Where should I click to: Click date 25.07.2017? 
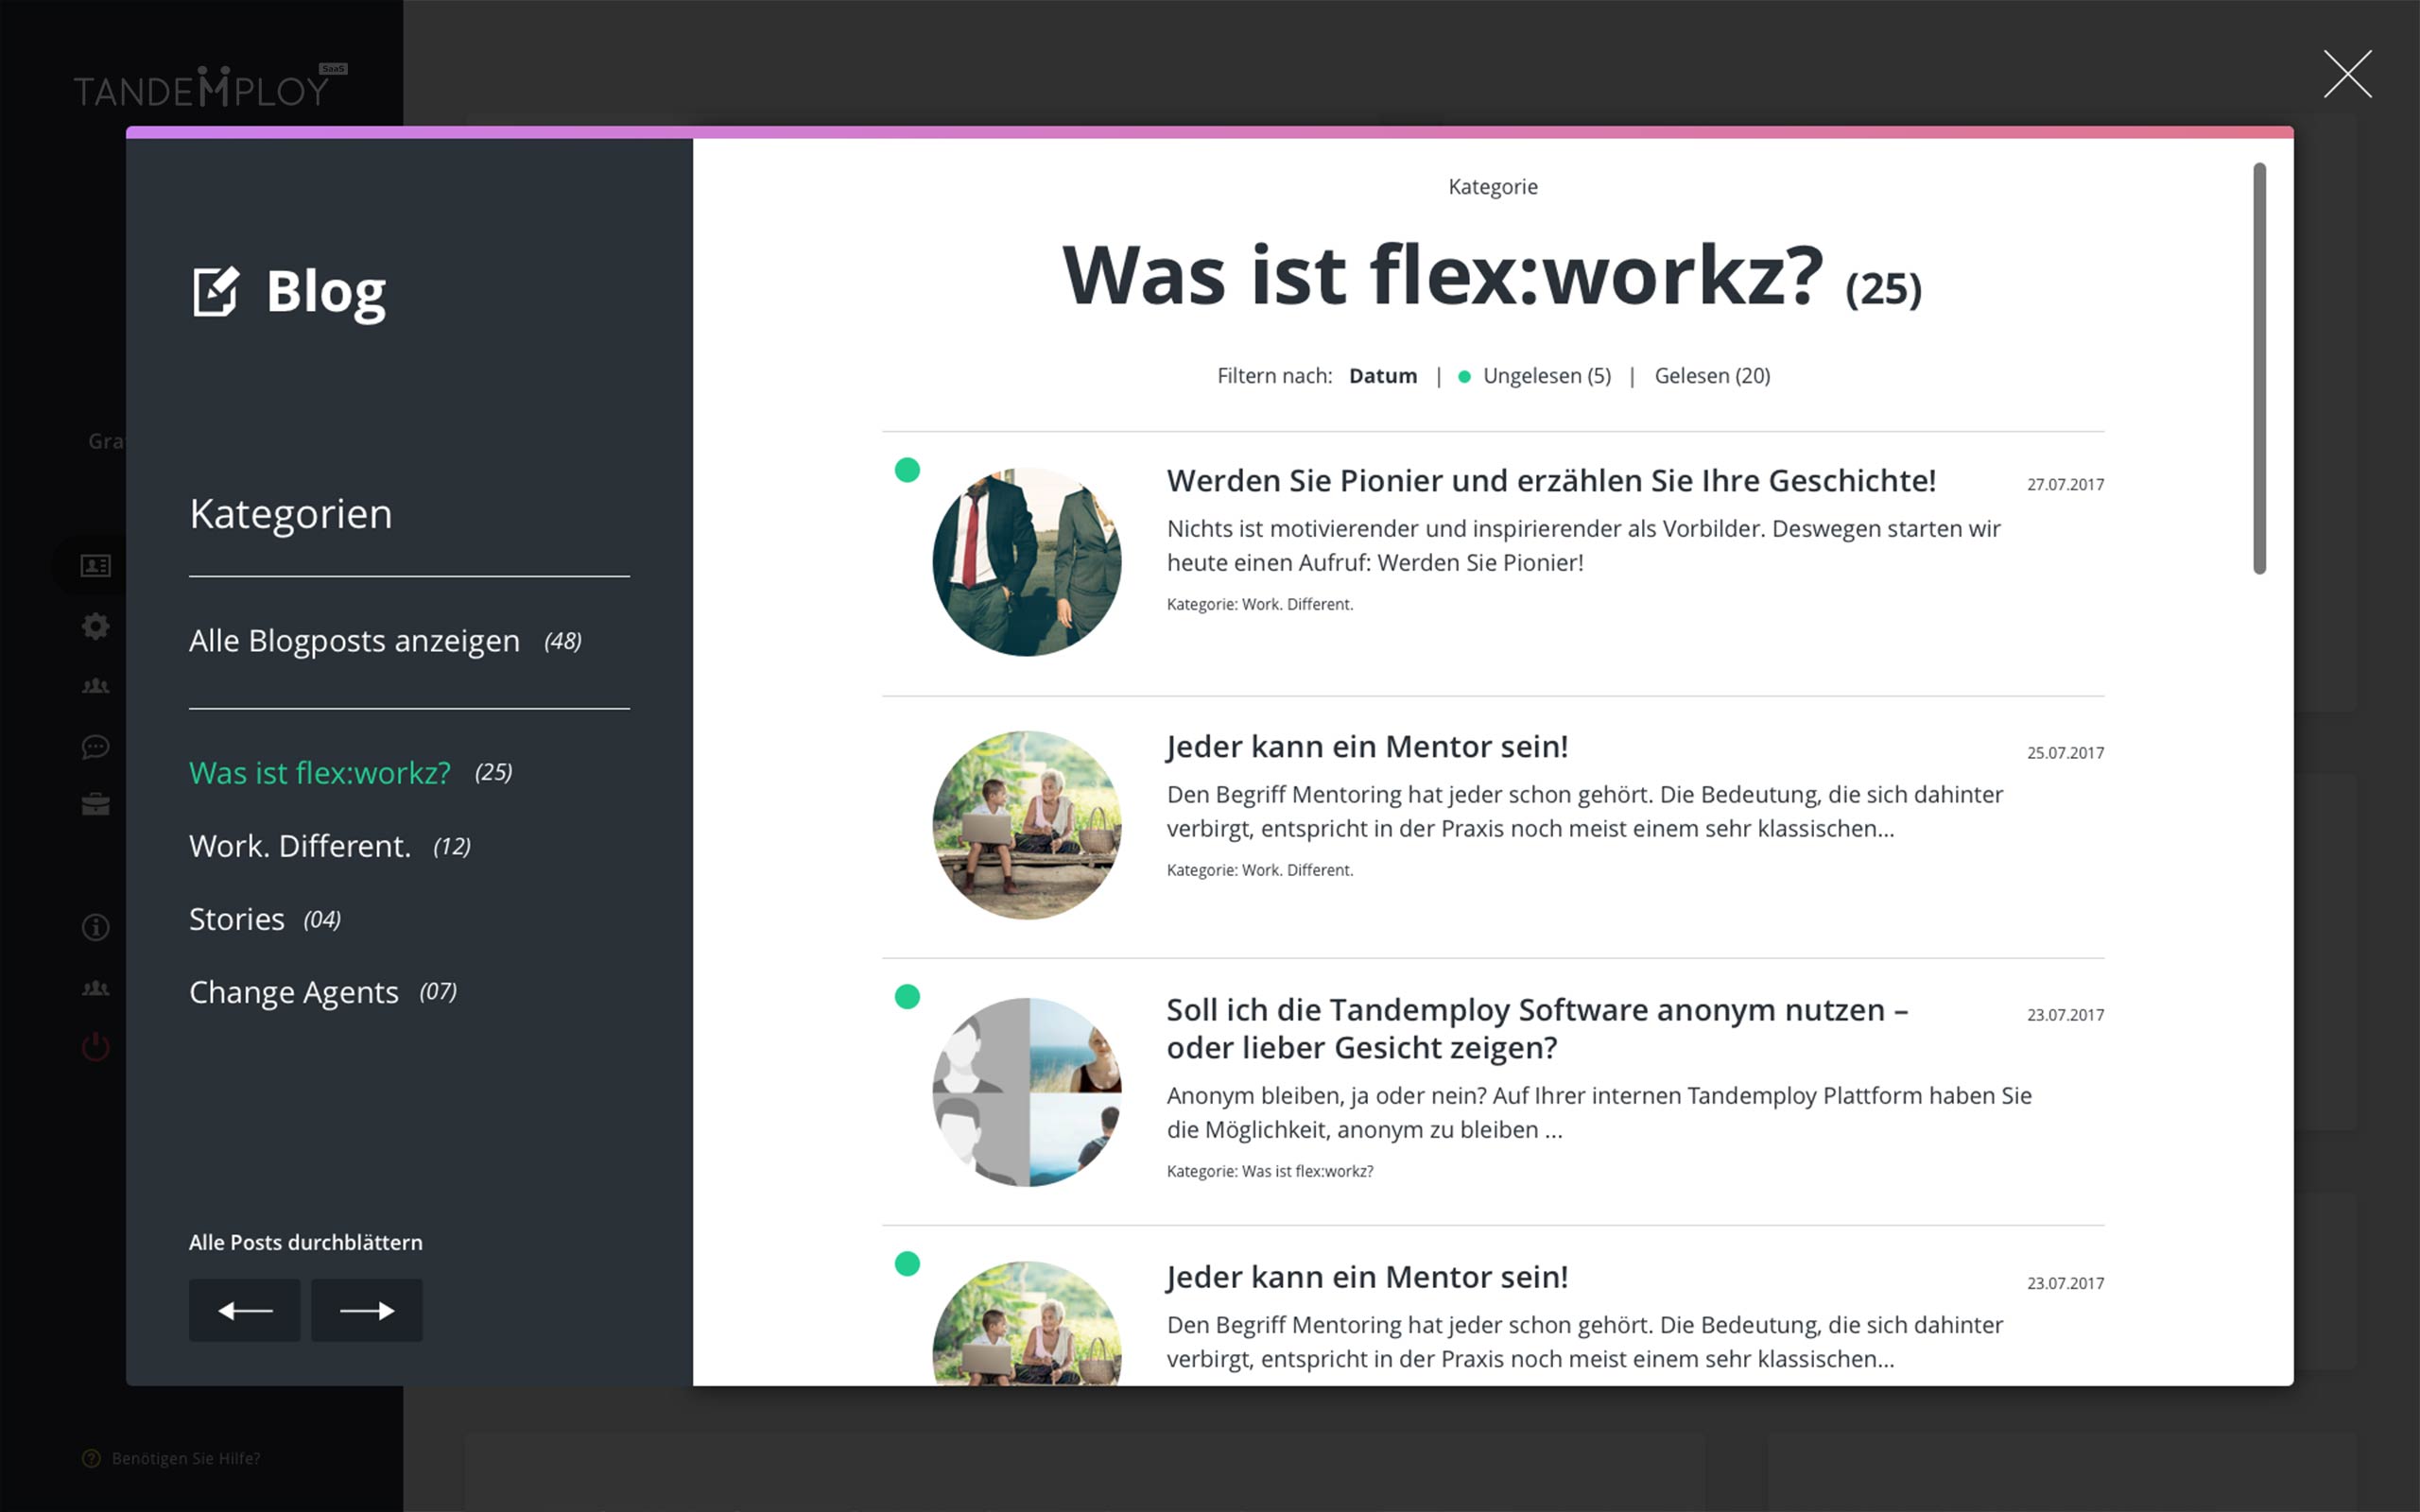(x=2065, y=753)
